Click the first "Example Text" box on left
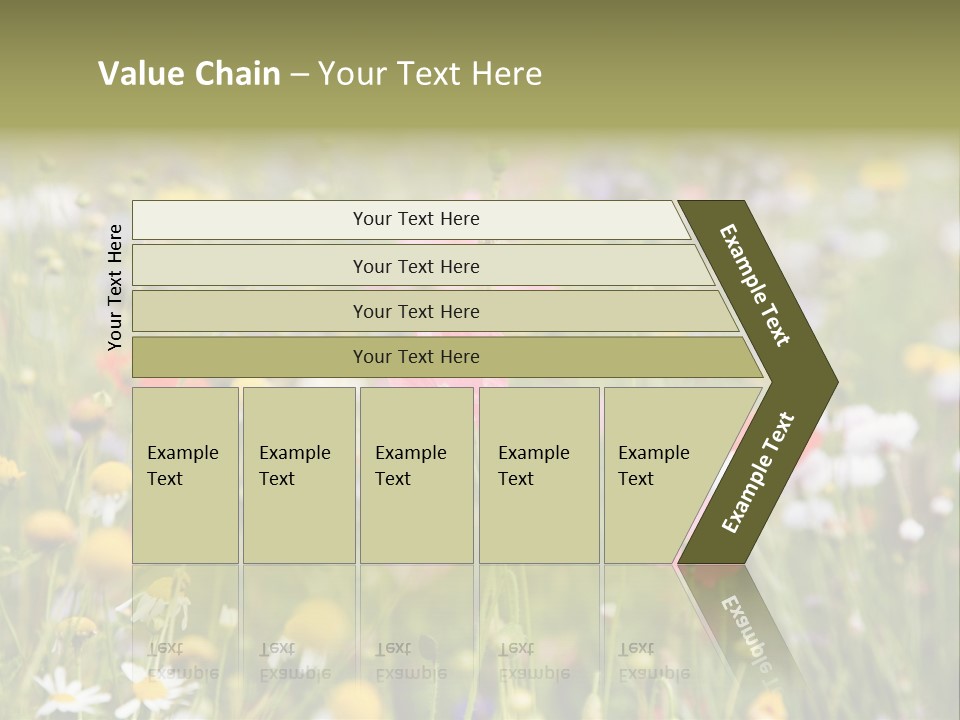This screenshot has width=960, height=720. click(x=185, y=474)
